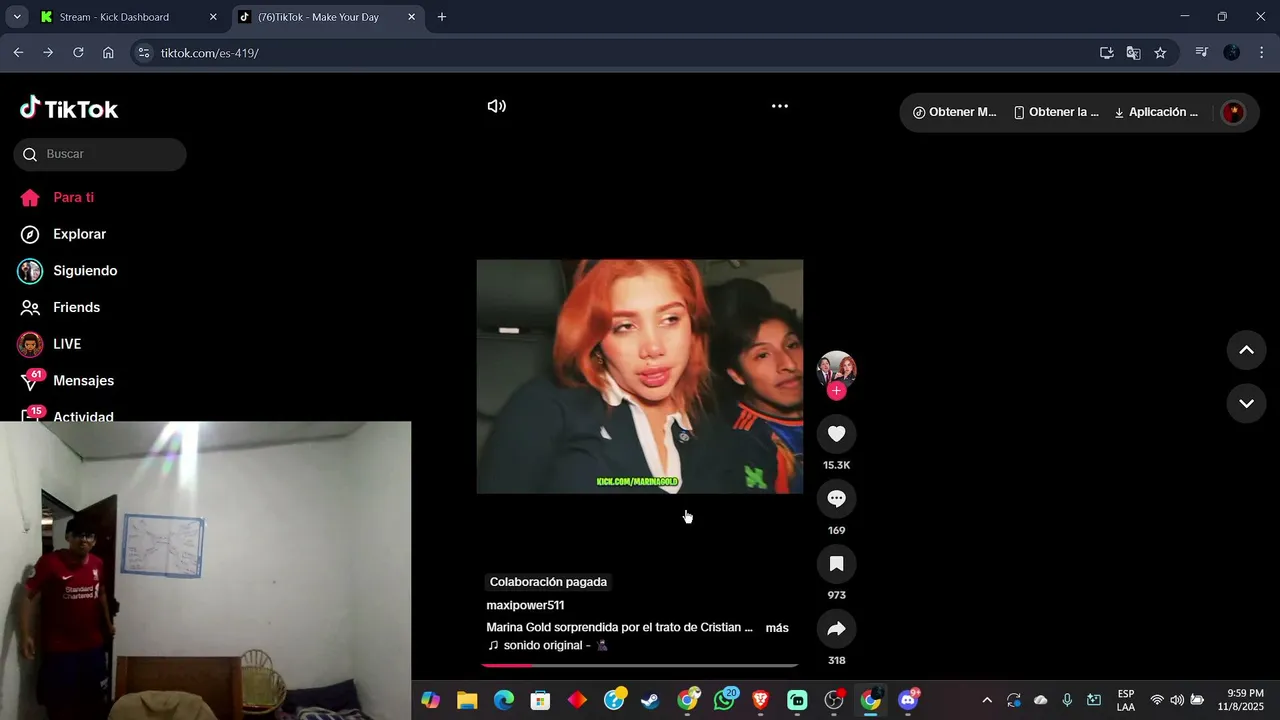Show hidden system tray icons
Image resolution: width=1280 pixels, height=720 pixels.
point(987,700)
